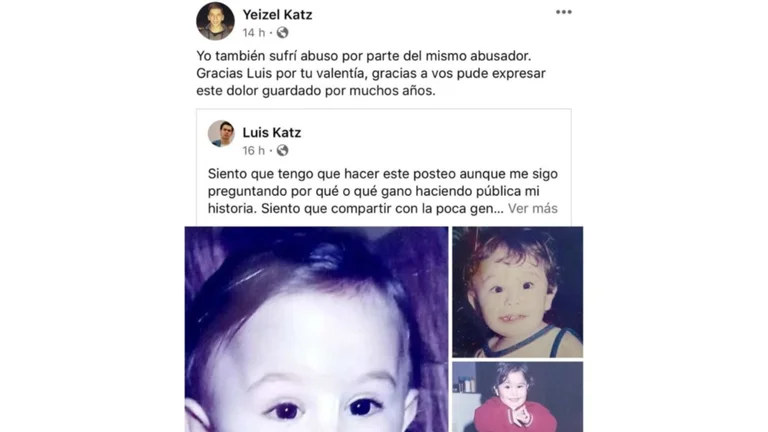Click the line mentioning Gracias Luis
768x432 pixels.
[x=371, y=73]
